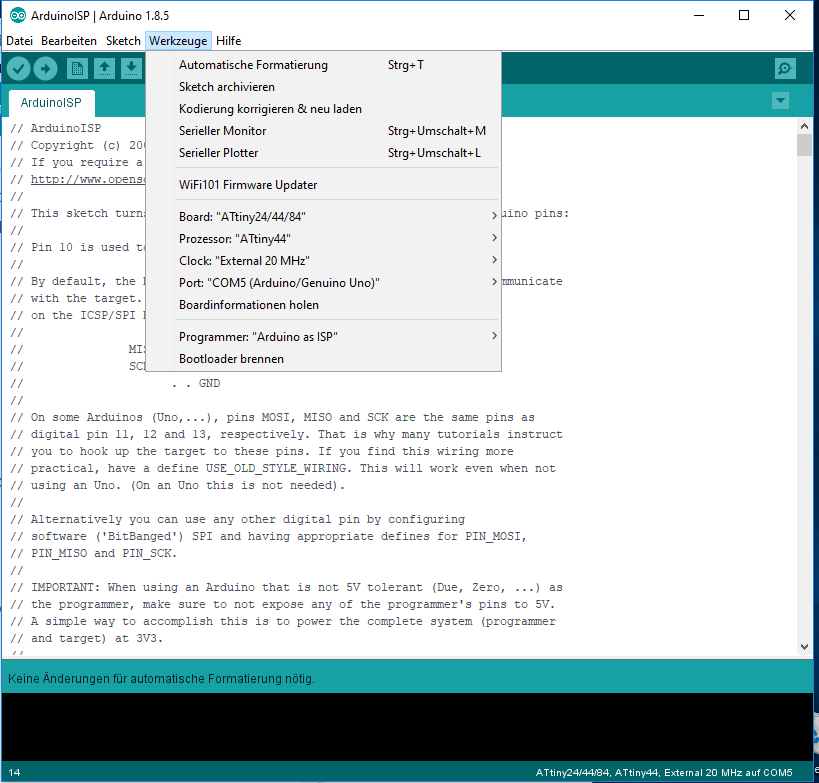Click the vertical scrollbar thumb

(804, 145)
